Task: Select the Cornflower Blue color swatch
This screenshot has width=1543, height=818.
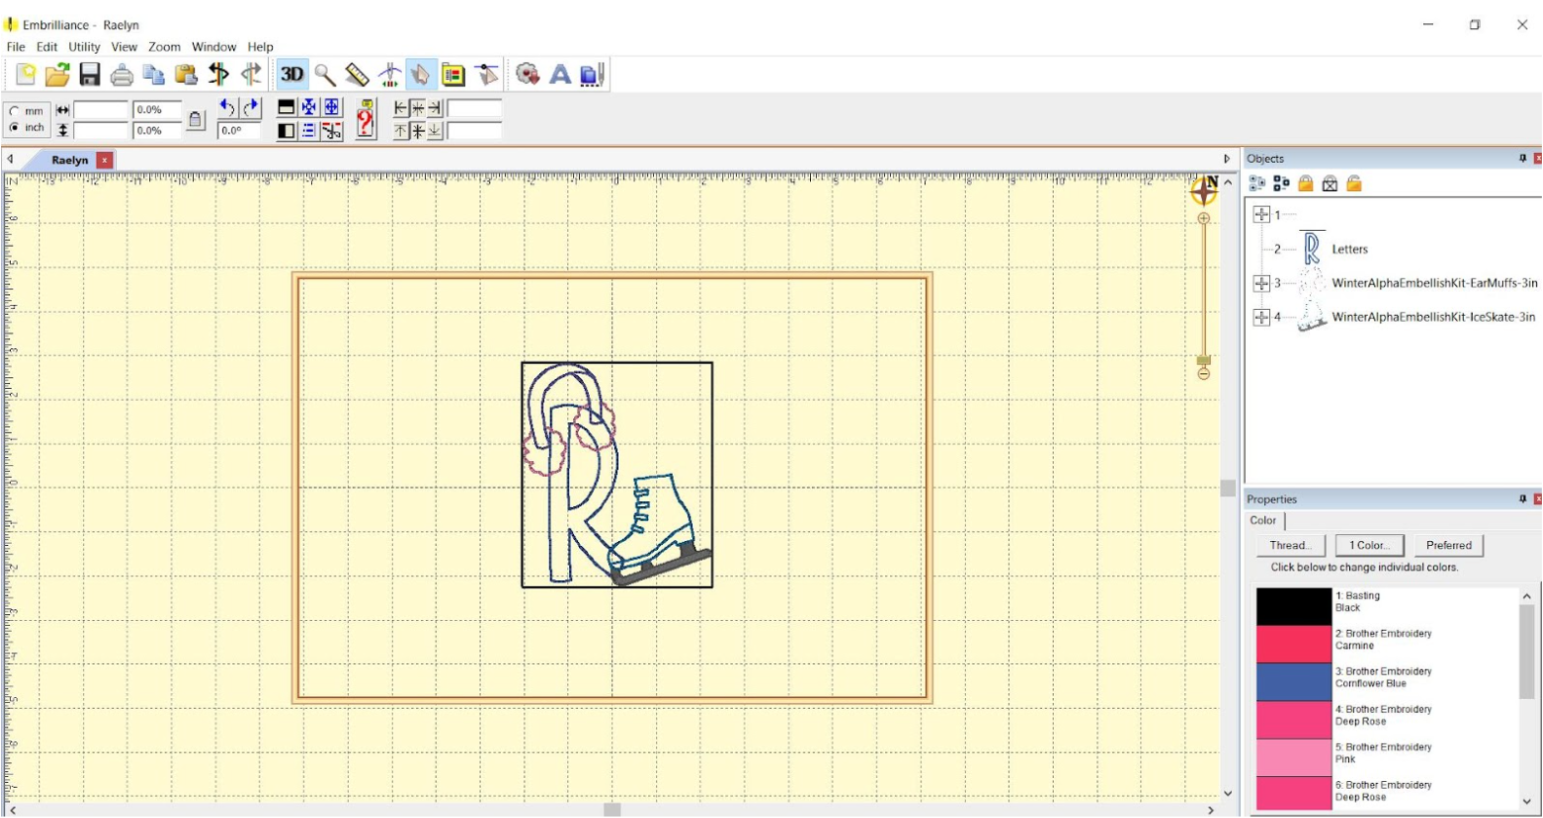Action: (1293, 681)
